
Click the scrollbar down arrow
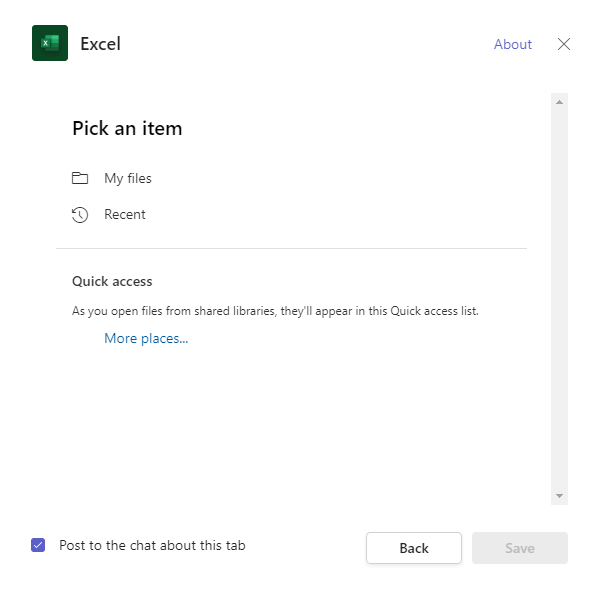559,496
